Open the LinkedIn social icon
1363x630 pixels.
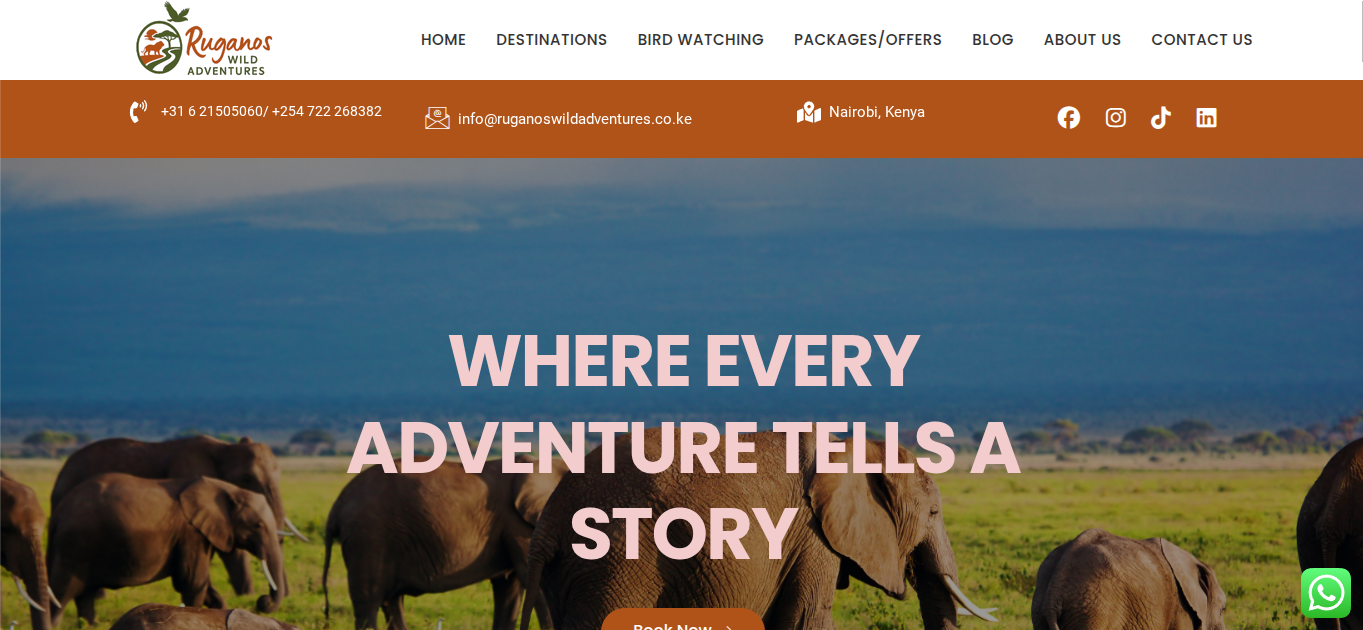click(1206, 118)
